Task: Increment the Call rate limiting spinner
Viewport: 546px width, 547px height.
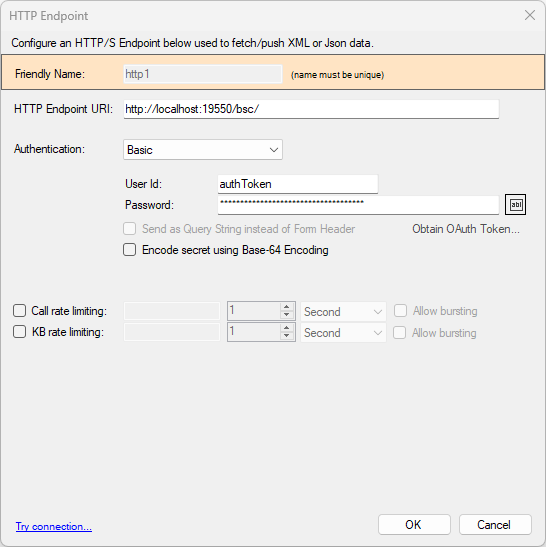Action: click(x=286, y=307)
